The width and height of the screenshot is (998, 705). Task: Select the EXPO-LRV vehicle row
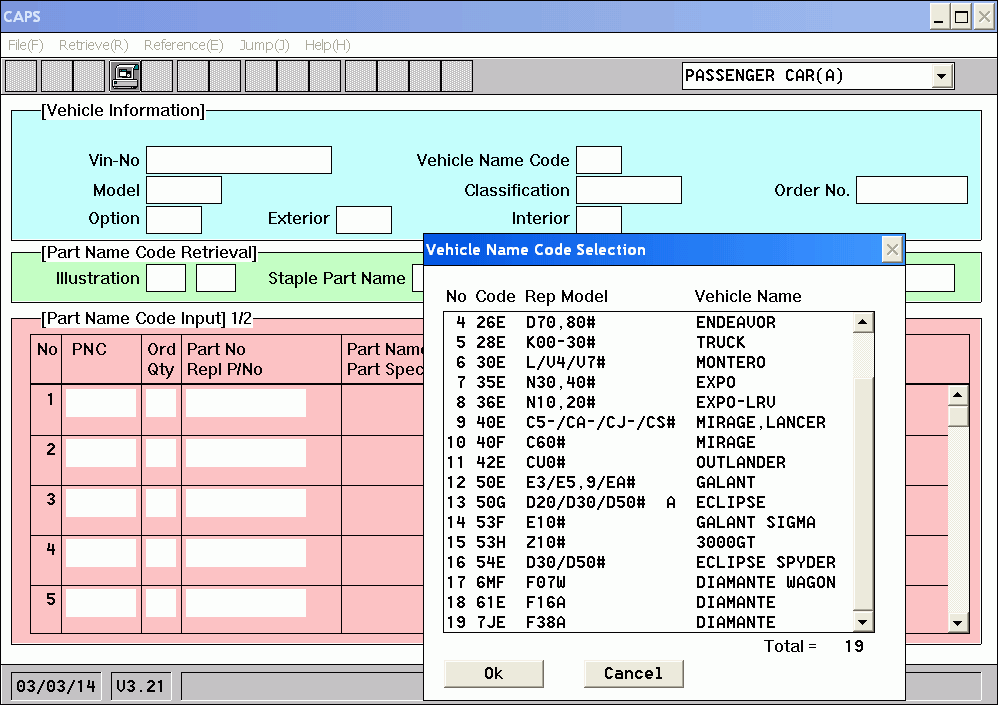(648, 403)
